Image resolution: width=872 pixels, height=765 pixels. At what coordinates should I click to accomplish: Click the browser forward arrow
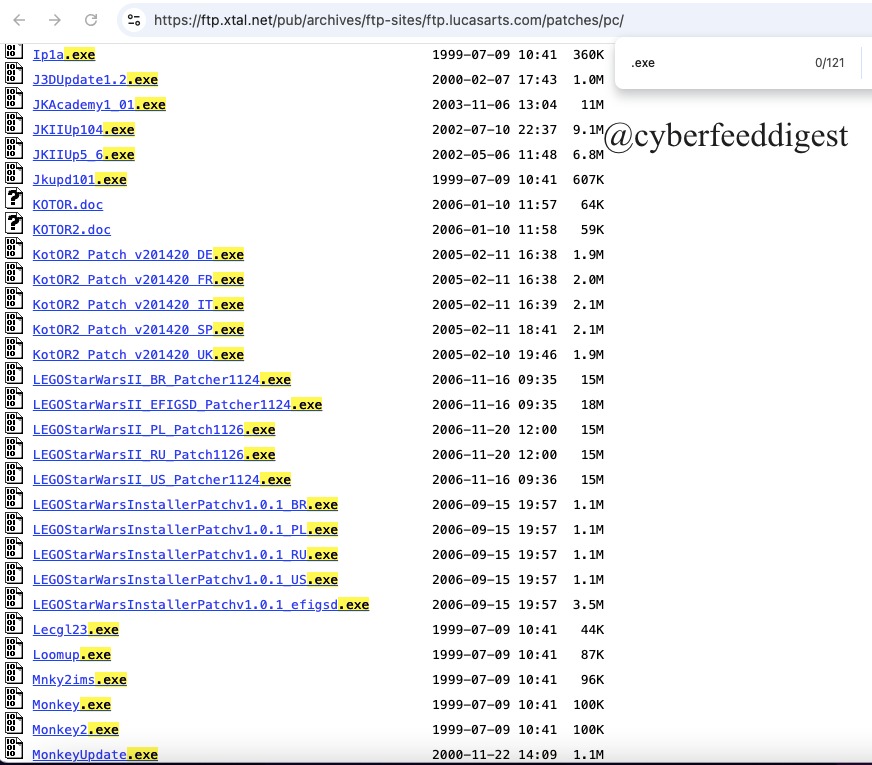[x=54, y=21]
